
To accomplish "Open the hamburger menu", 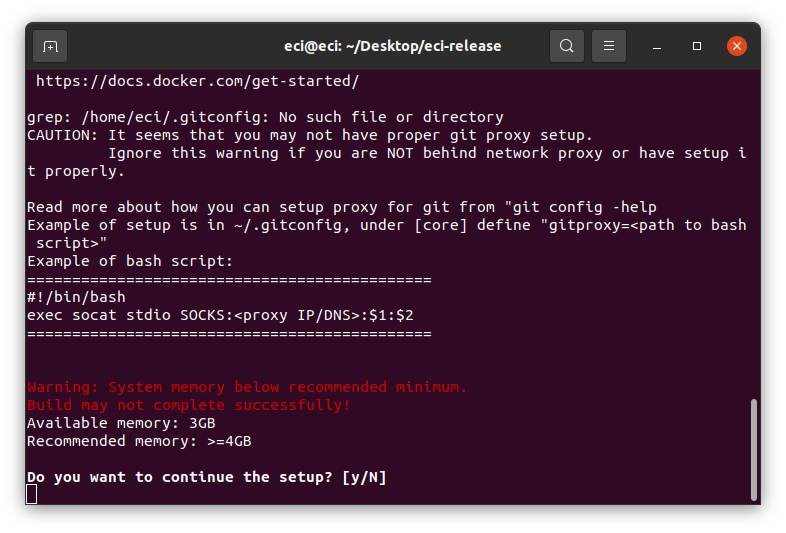I will [609, 46].
